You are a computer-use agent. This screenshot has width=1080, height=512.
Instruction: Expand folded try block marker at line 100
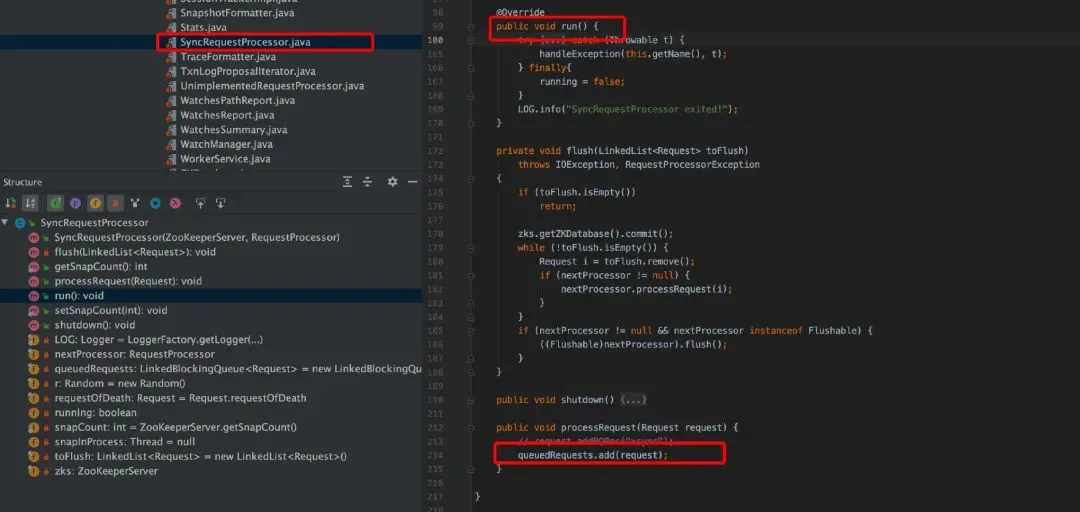[x=470, y=41]
